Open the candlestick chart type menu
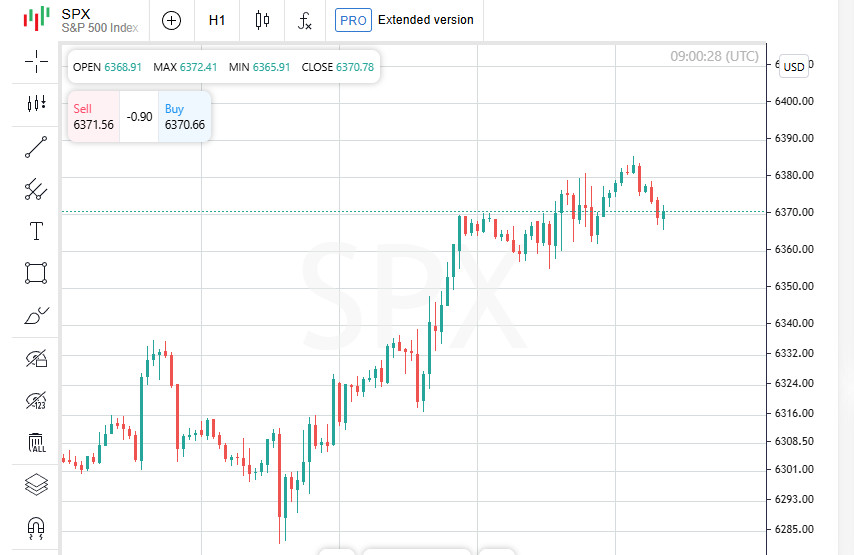Viewport: 854px width, 555px height. (262, 21)
